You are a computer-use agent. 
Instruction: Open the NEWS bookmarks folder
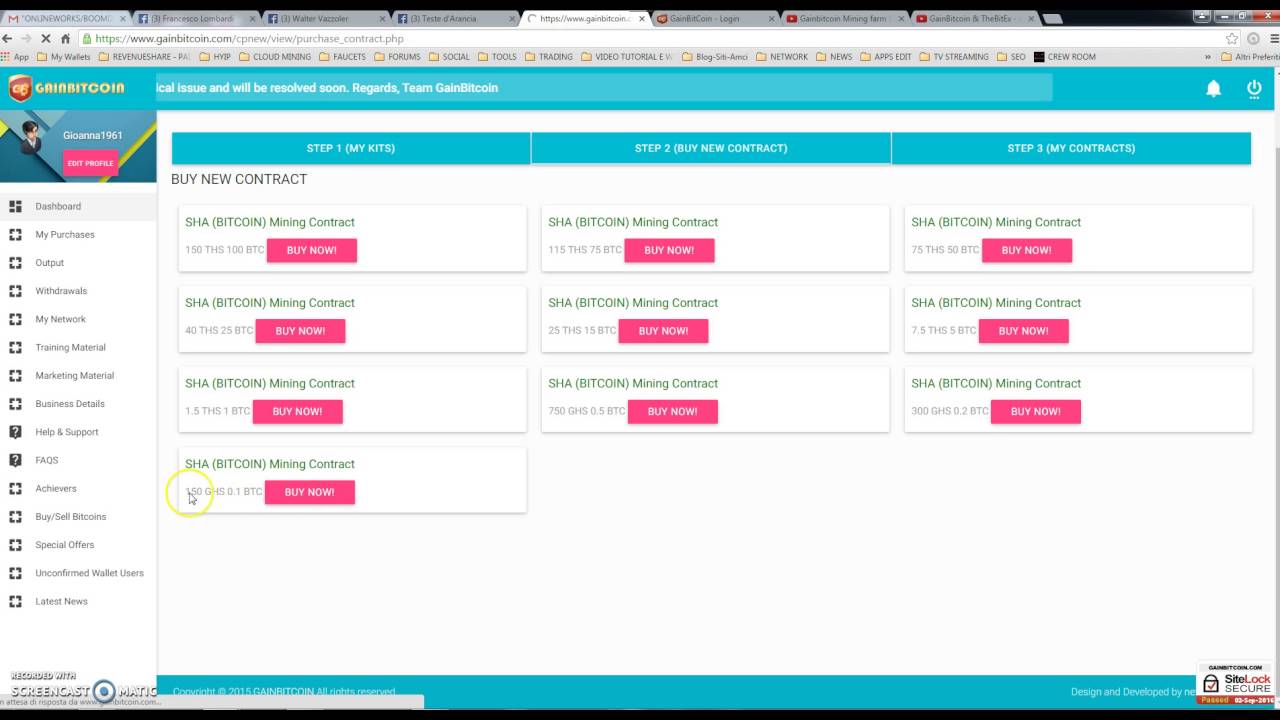point(834,57)
